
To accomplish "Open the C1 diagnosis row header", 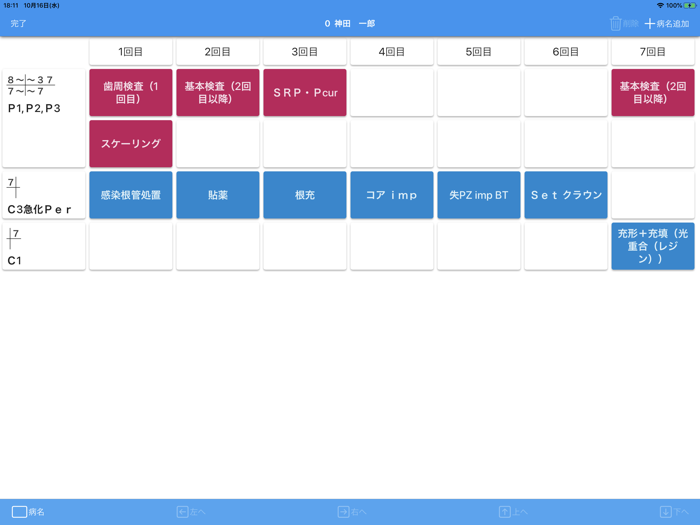I will point(44,246).
